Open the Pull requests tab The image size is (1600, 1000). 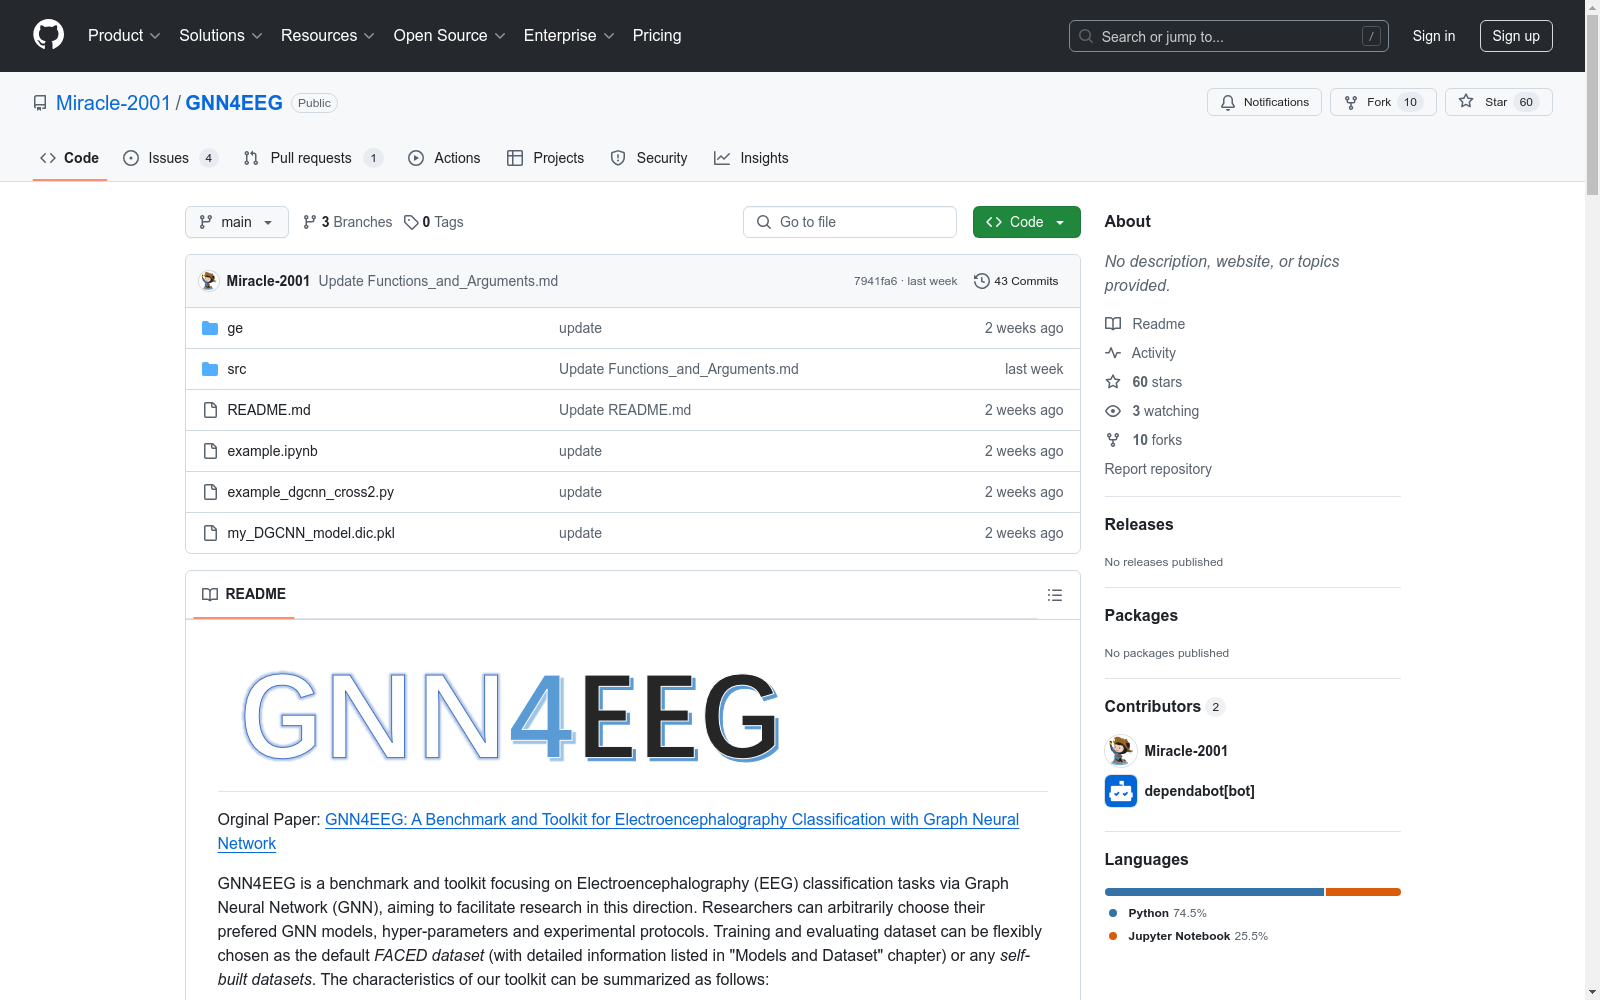coord(313,158)
